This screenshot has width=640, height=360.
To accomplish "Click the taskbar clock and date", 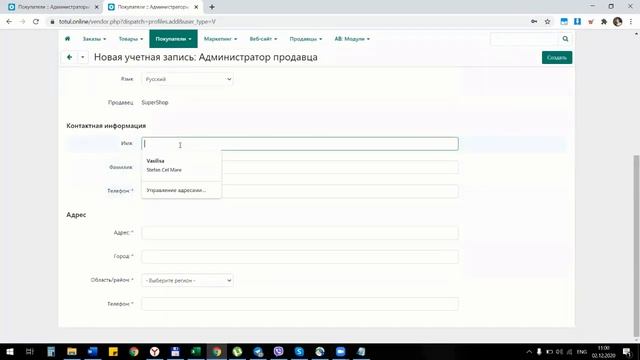I will point(603,351).
